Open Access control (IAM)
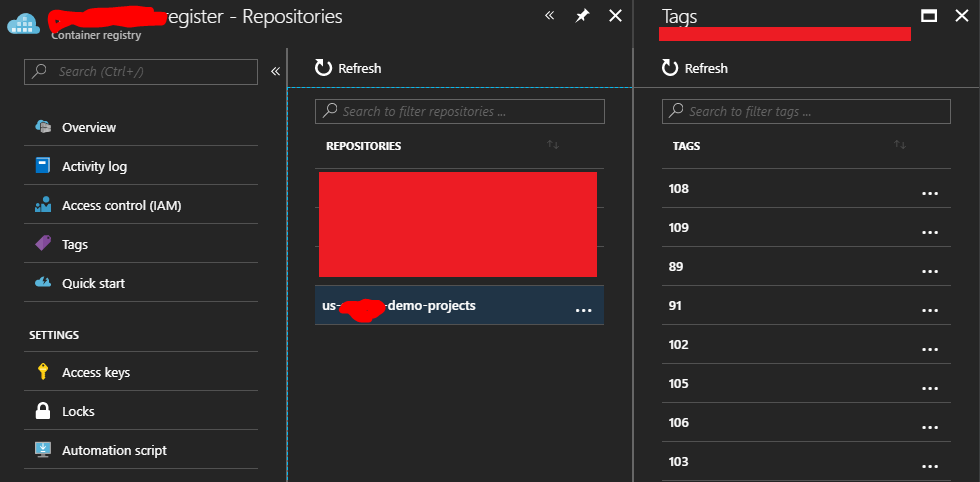The width and height of the screenshot is (980, 482). click(x=141, y=205)
